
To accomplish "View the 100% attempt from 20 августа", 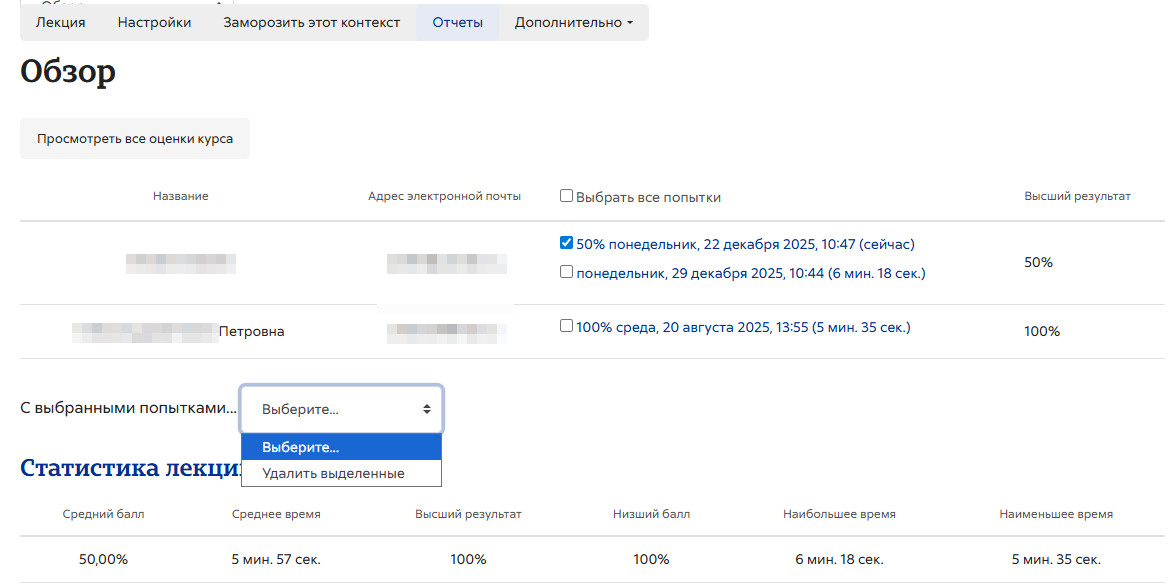I will click(743, 327).
